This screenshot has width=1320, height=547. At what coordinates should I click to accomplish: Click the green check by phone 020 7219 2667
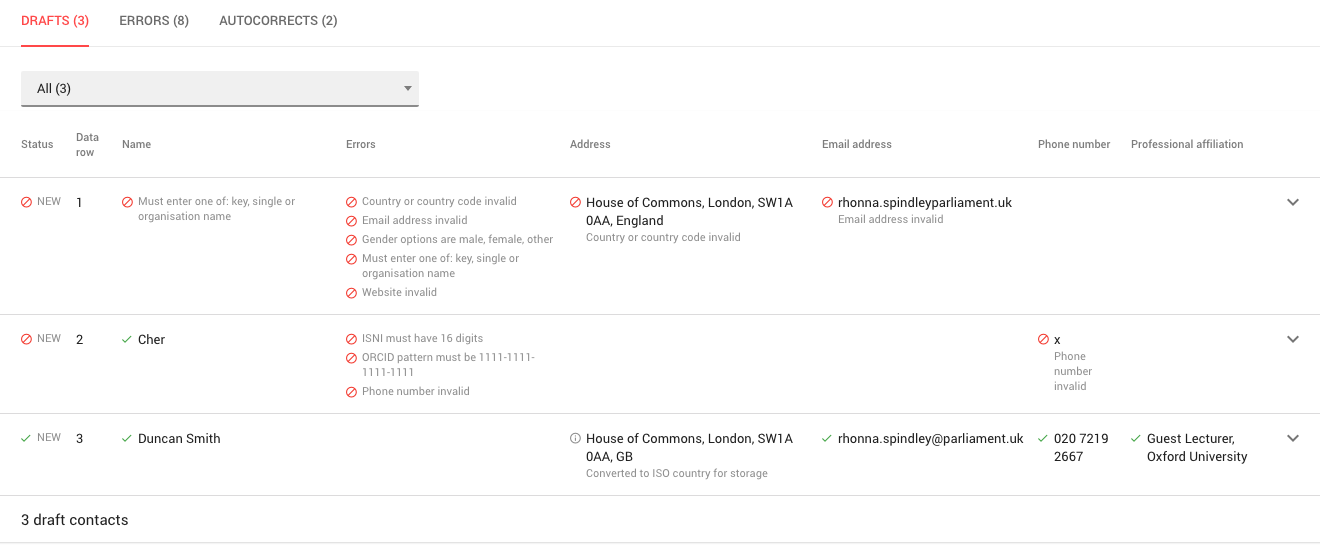click(x=1043, y=439)
